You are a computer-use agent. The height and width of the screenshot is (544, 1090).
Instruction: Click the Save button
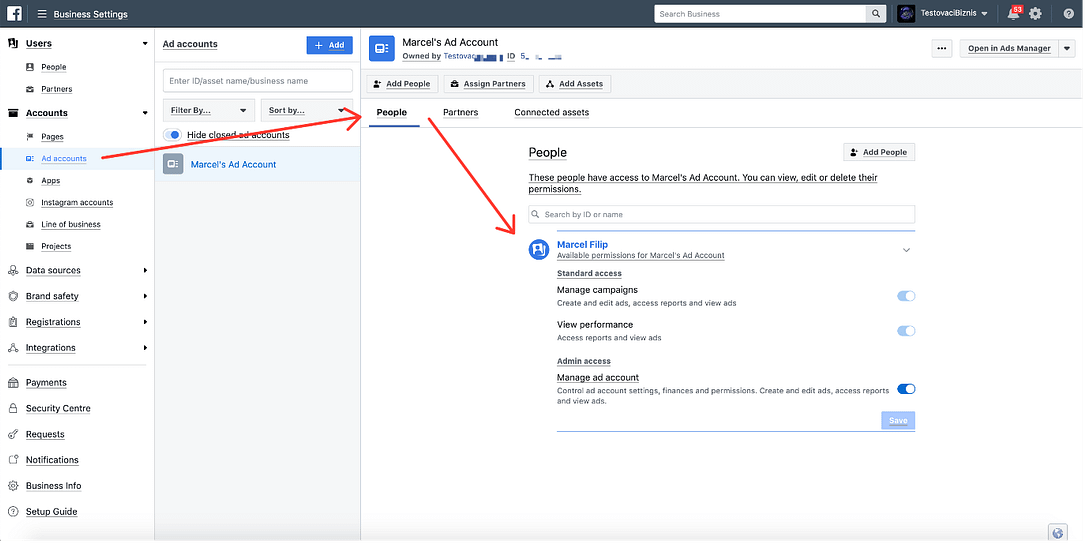898,420
